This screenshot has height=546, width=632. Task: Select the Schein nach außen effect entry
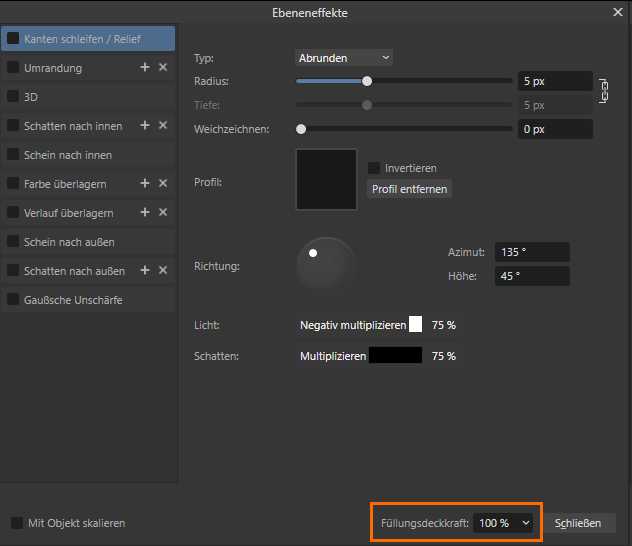pyautogui.click(x=69, y=242)
